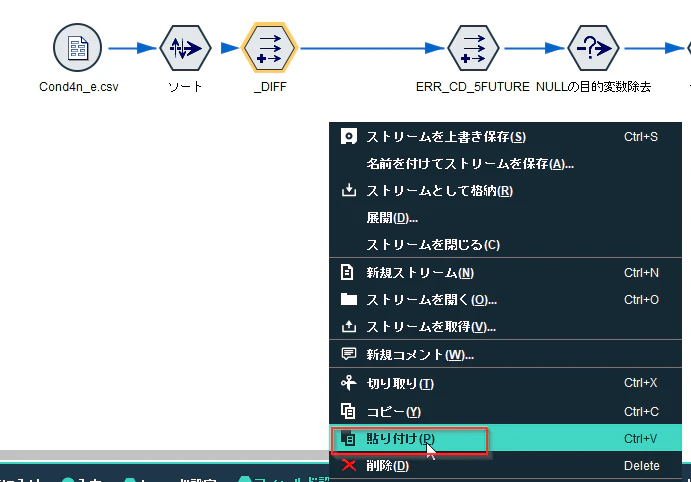Choose ストリームとして格納(R) menu entry
The image size is (691, 482).
pos(505,191)
